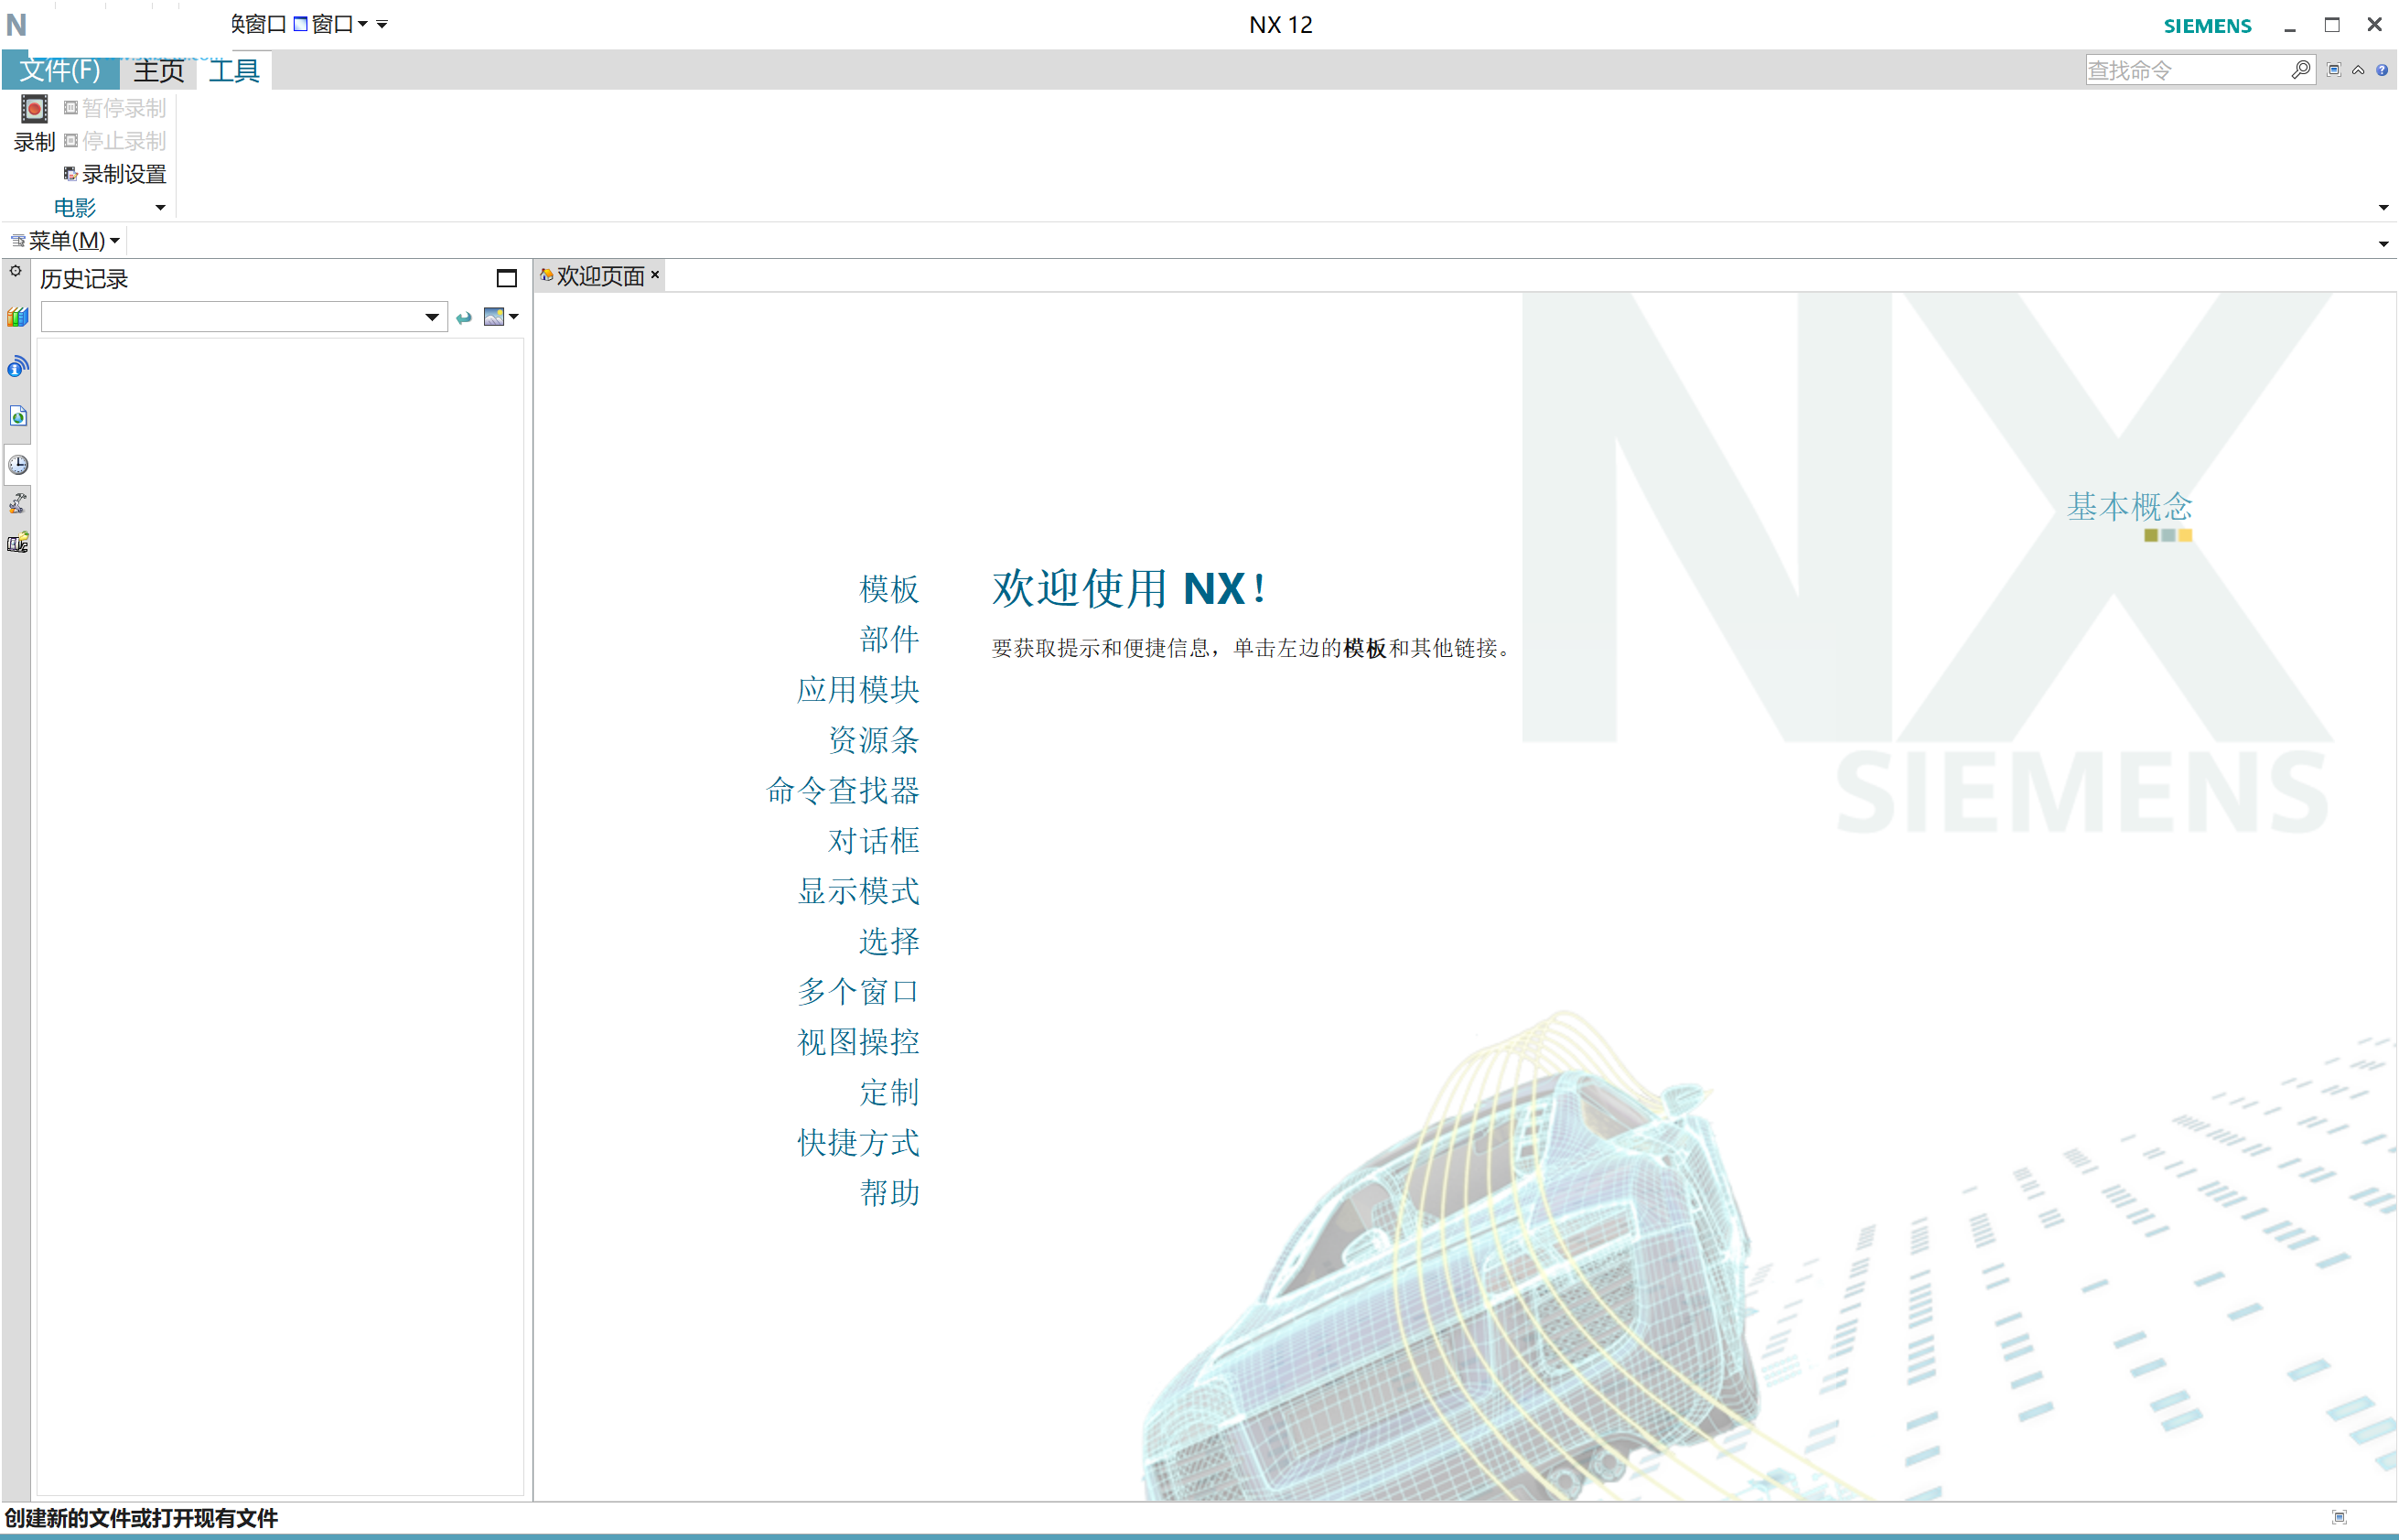2399x1540 pixels.
Task: Maximize the 历史记录 panel
Action: point(507,279)
